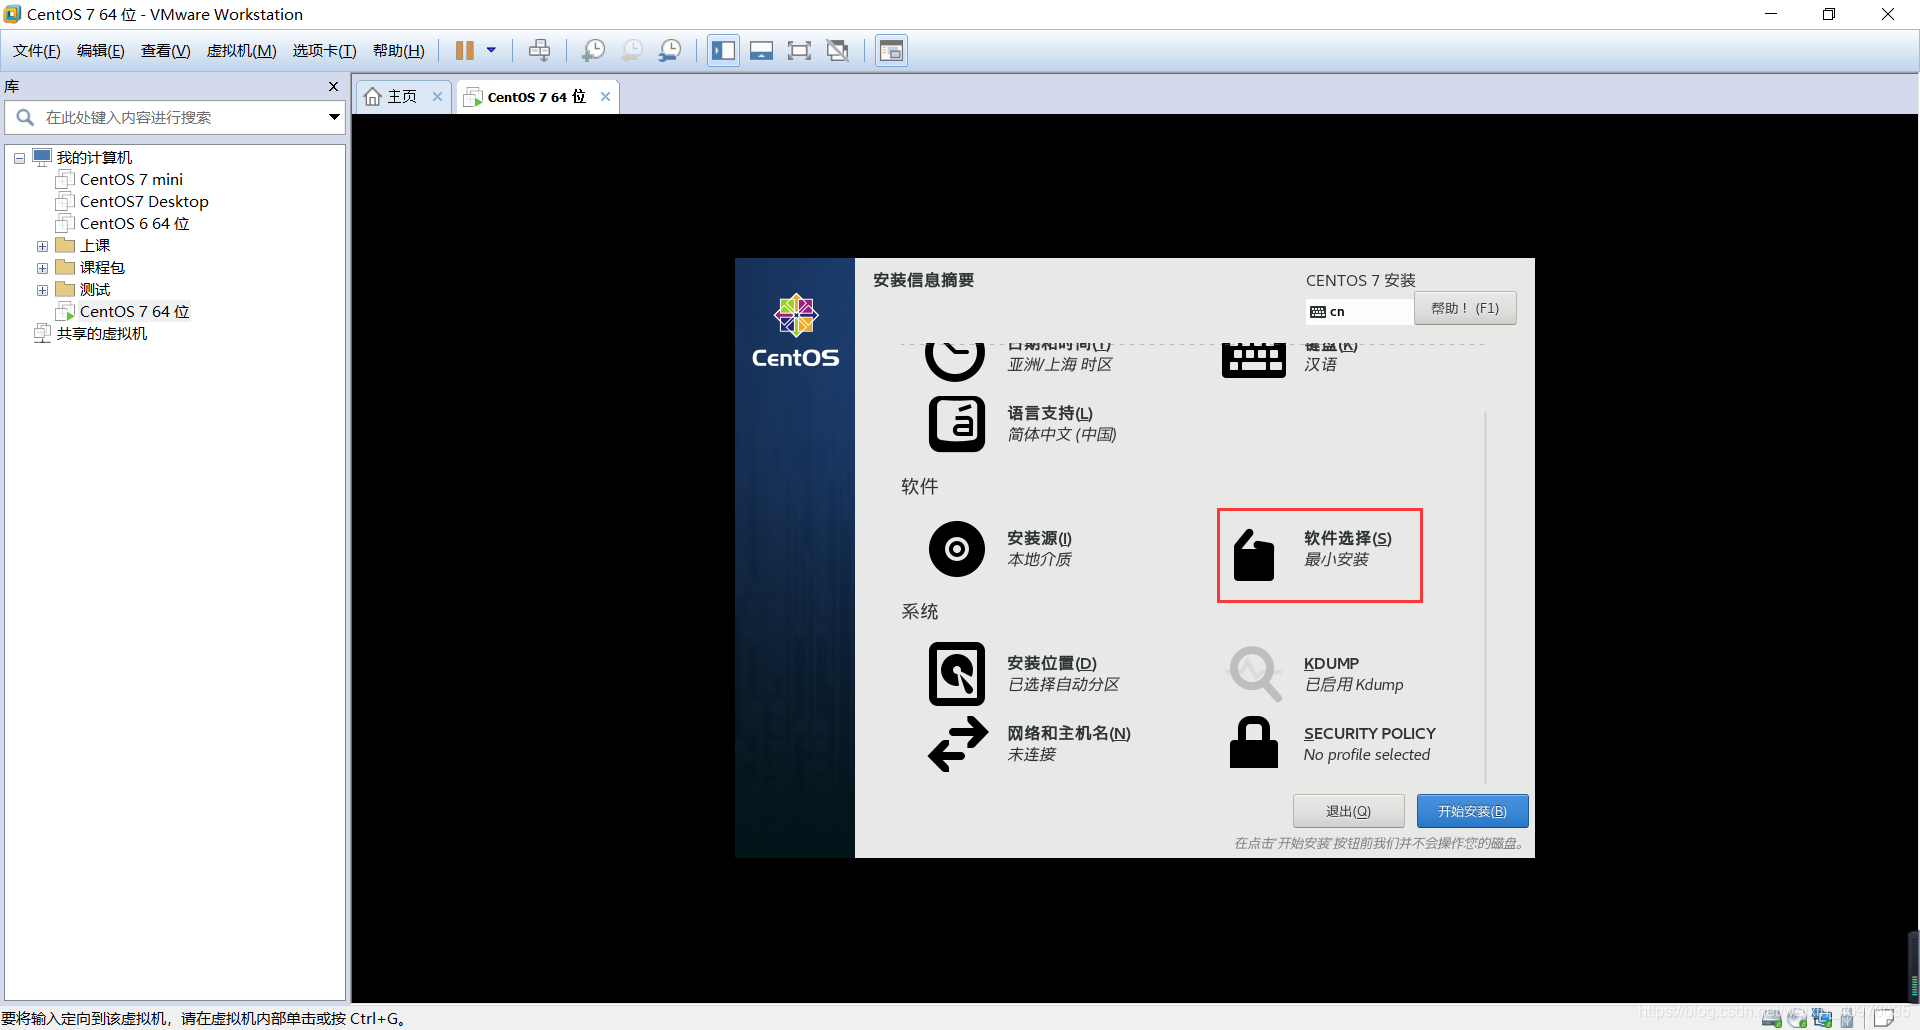
Task: Open the 文件(F) menu
Action: [37, 51]
